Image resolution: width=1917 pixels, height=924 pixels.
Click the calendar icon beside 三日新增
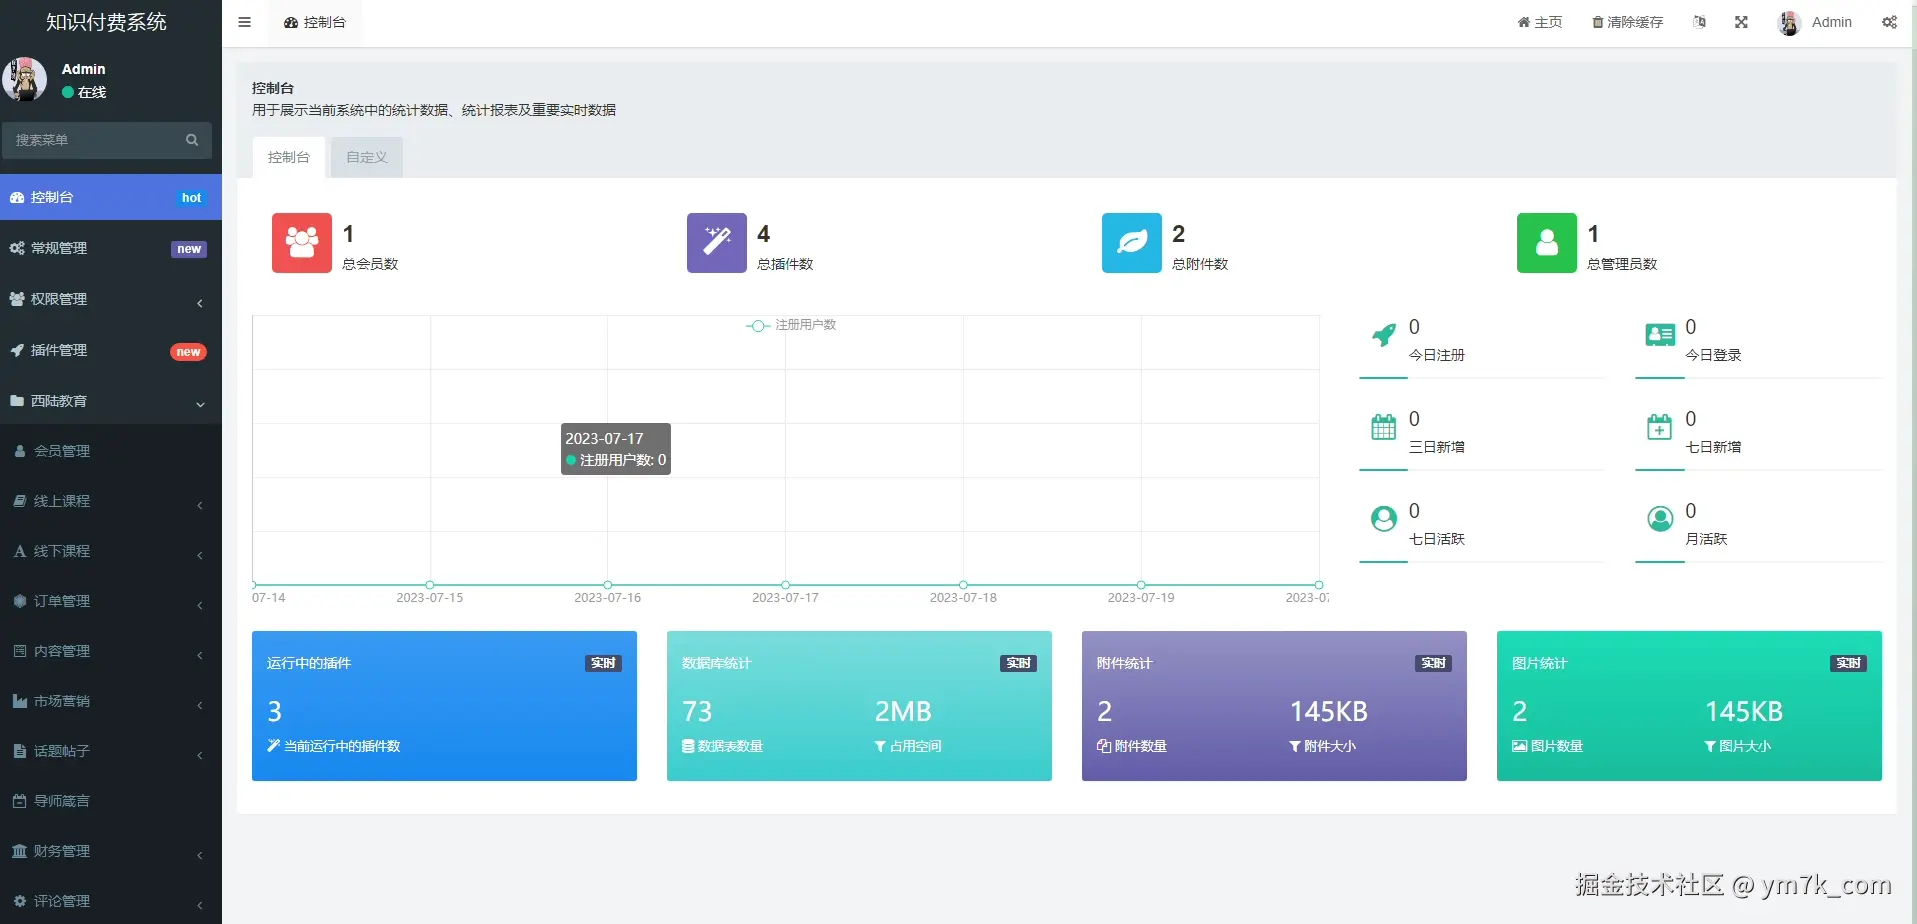coord(1384,427)
